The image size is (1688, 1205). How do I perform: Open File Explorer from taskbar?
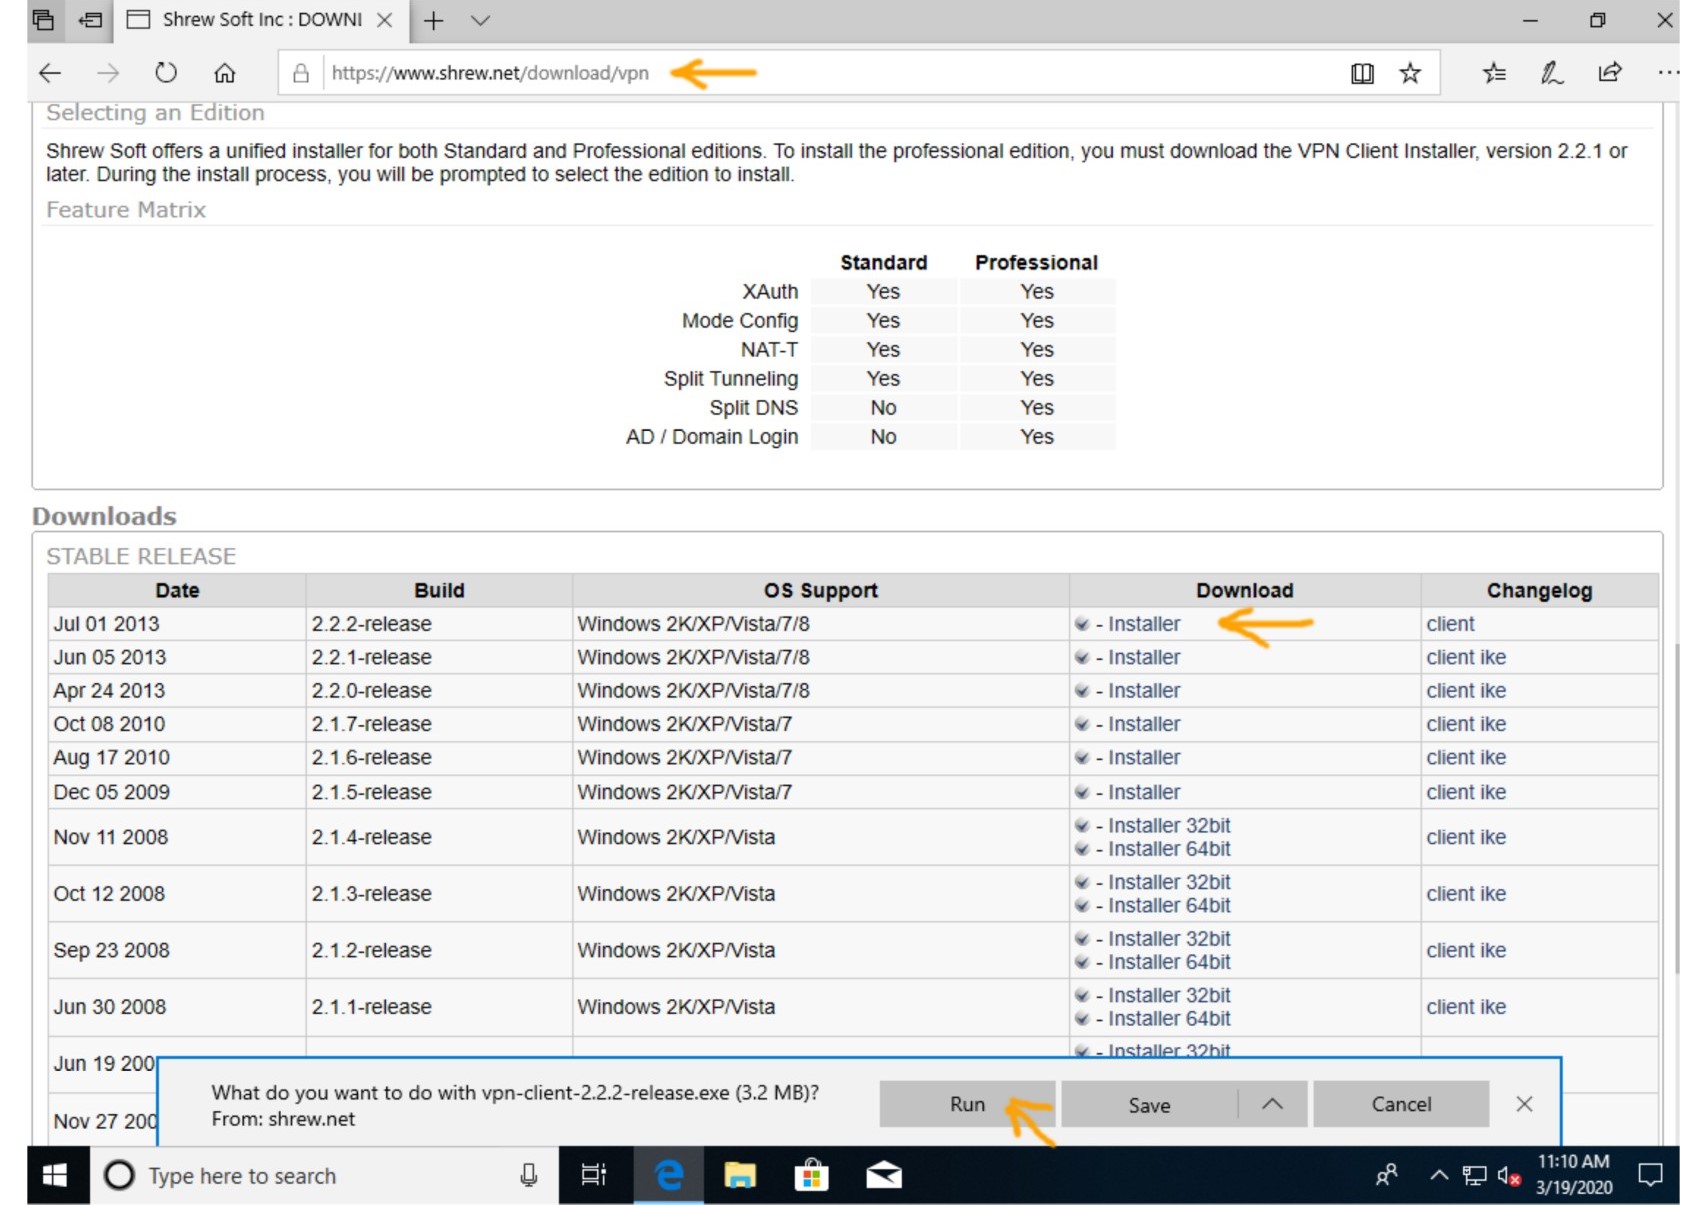coord(739,1176)
